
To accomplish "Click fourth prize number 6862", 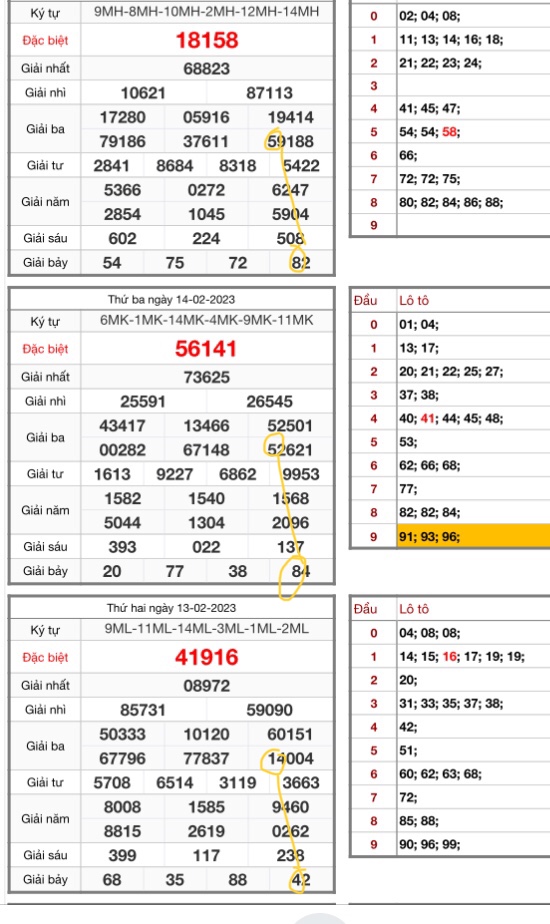I will (238, 474).
